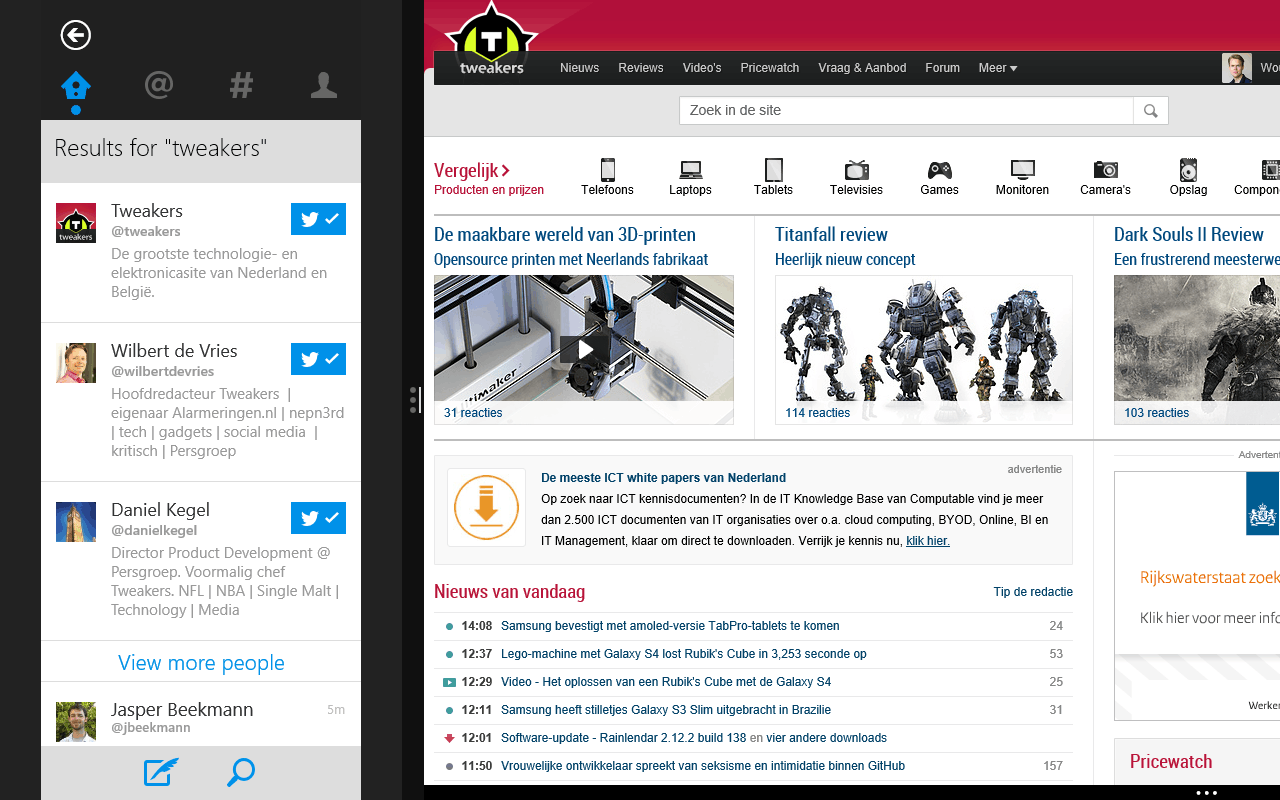This screenshot has height=800, width=1280.
Task: Select the Televisies category icon
Action: [856, 170]
